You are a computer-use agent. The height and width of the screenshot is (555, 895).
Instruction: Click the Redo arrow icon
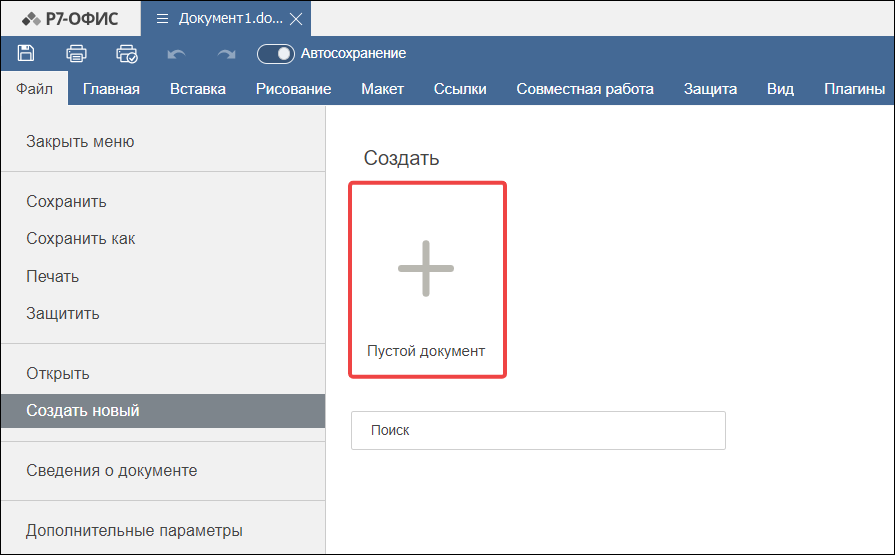[227, 54]
